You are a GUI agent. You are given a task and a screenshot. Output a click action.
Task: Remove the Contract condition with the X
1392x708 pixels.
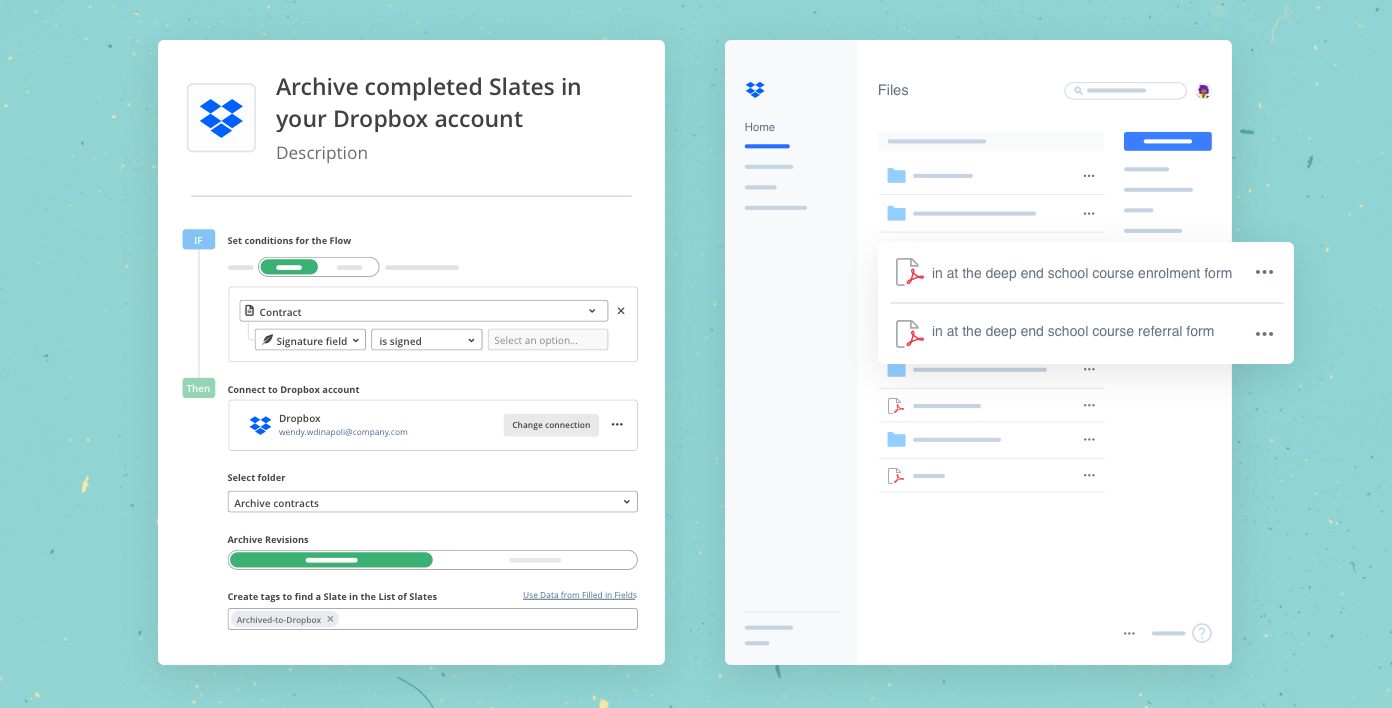[x=621, y=311]
